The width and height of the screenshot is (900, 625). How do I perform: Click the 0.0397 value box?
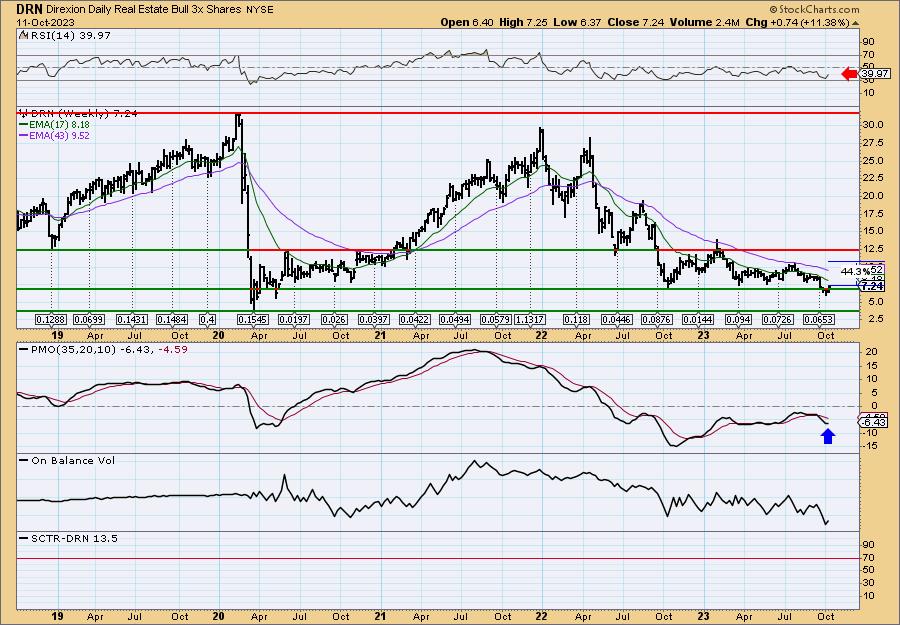374,319
